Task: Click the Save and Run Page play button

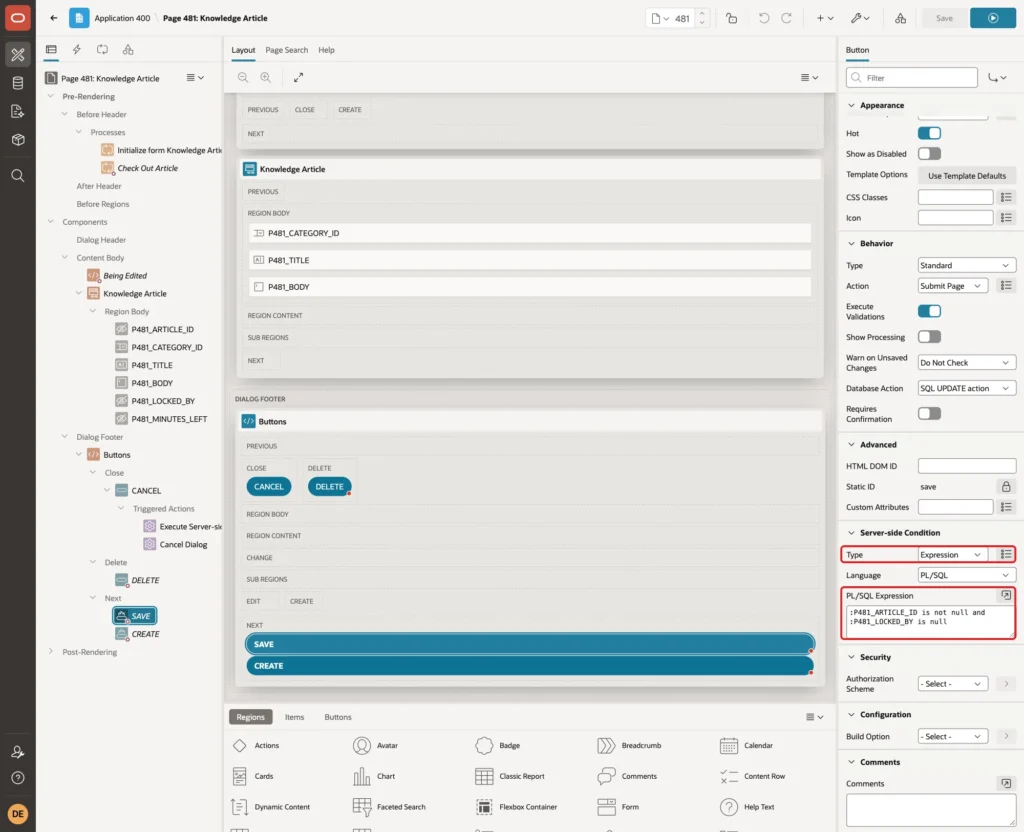Action: click(993, 18)
